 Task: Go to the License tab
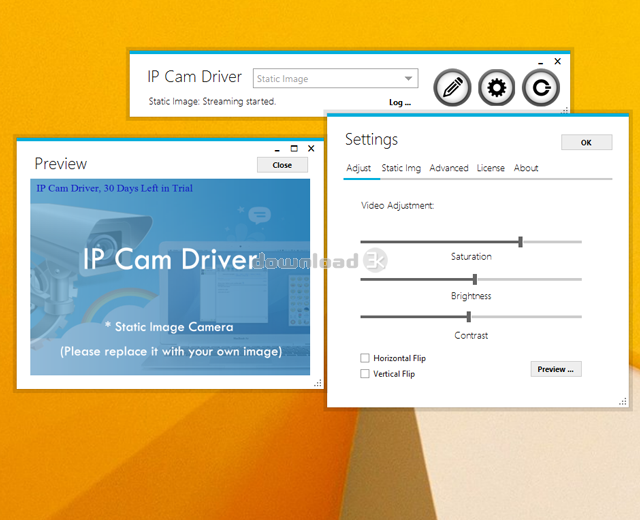[x=491, y=168]
